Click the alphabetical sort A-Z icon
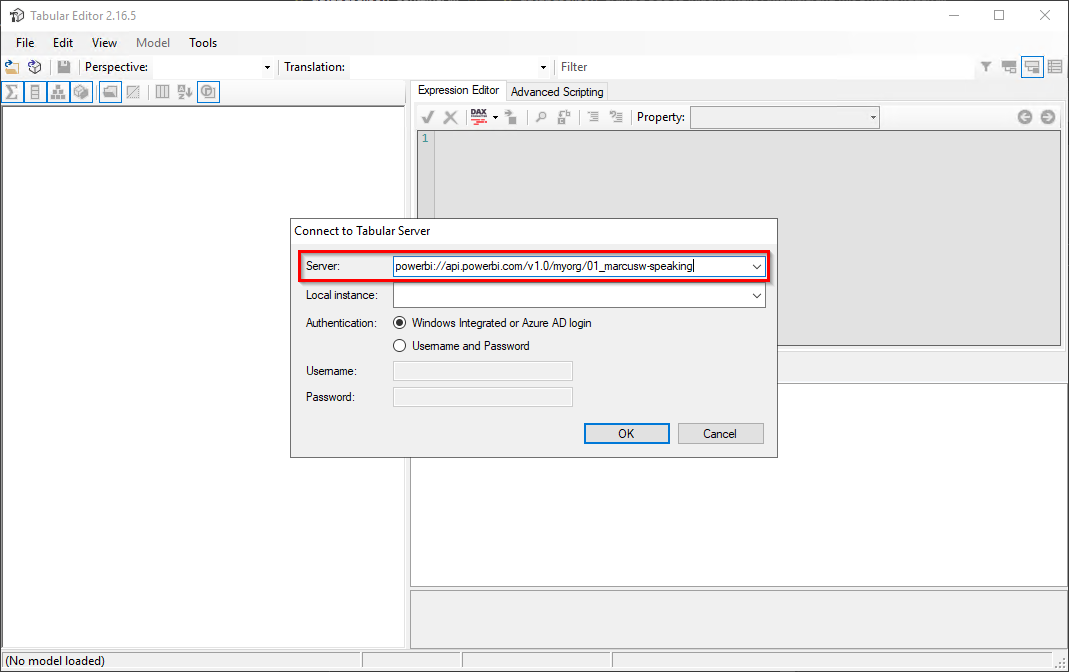The width and height of the screenshot is (1069, 672). tap(185, 92)
